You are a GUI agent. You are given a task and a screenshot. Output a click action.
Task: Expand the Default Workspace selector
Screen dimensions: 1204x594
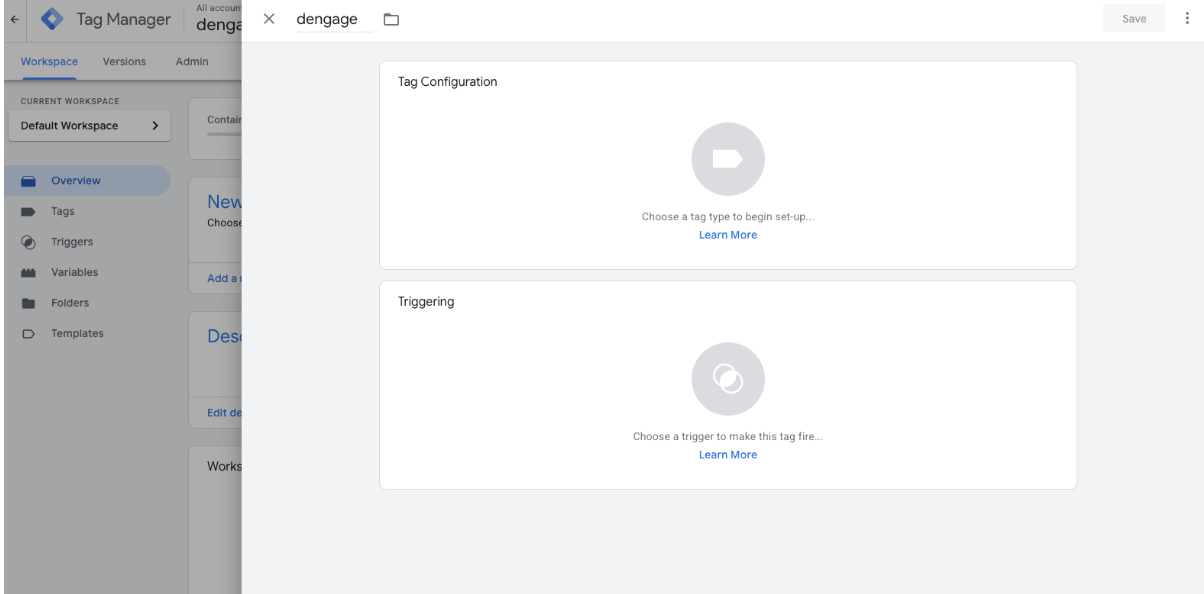[89, 126]
